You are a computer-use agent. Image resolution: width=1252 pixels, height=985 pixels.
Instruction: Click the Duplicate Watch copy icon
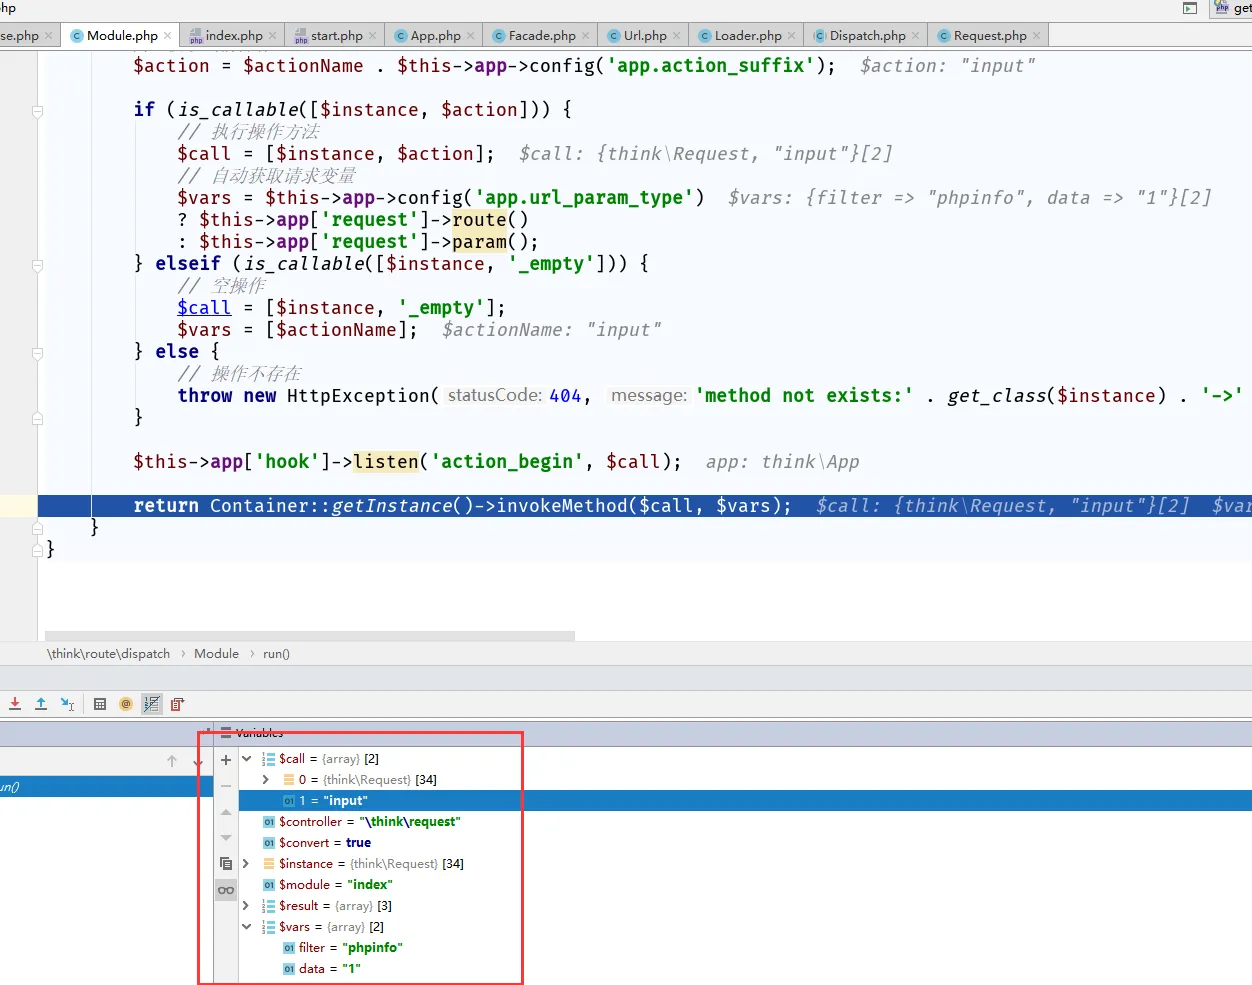pyautogui.click(x=226, y=863)
